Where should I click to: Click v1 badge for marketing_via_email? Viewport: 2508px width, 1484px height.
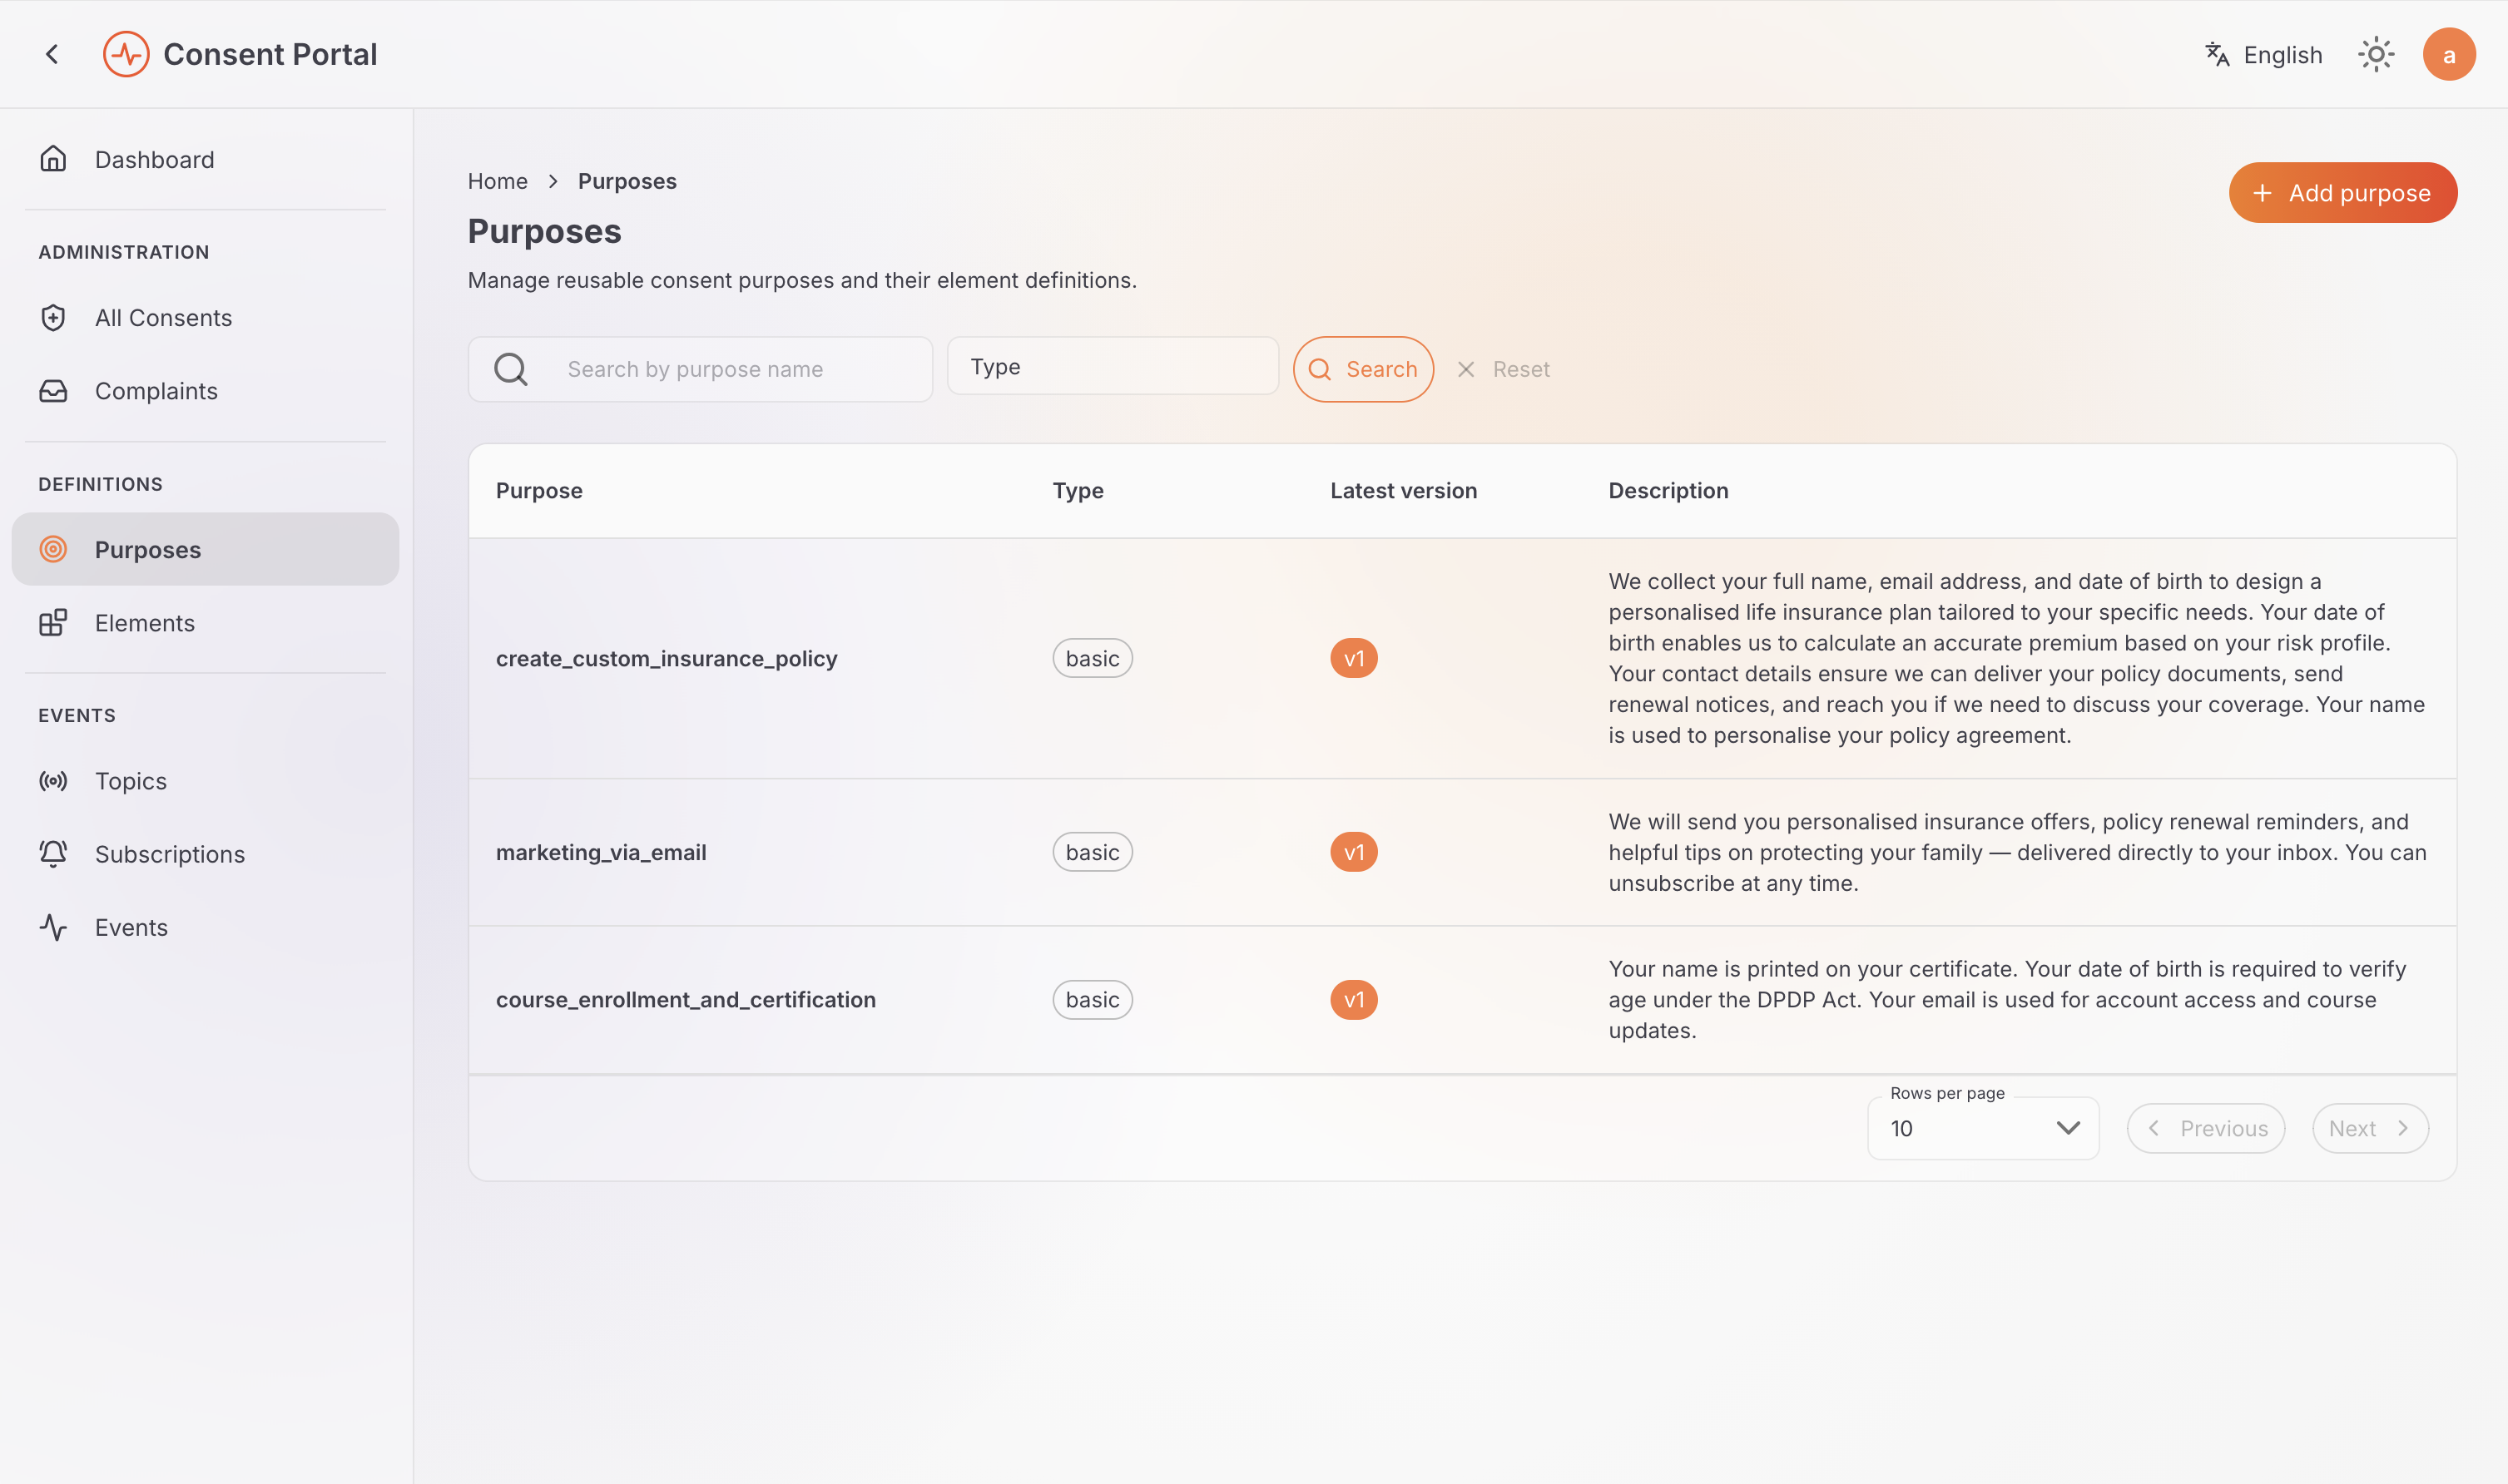[1353, 852]
